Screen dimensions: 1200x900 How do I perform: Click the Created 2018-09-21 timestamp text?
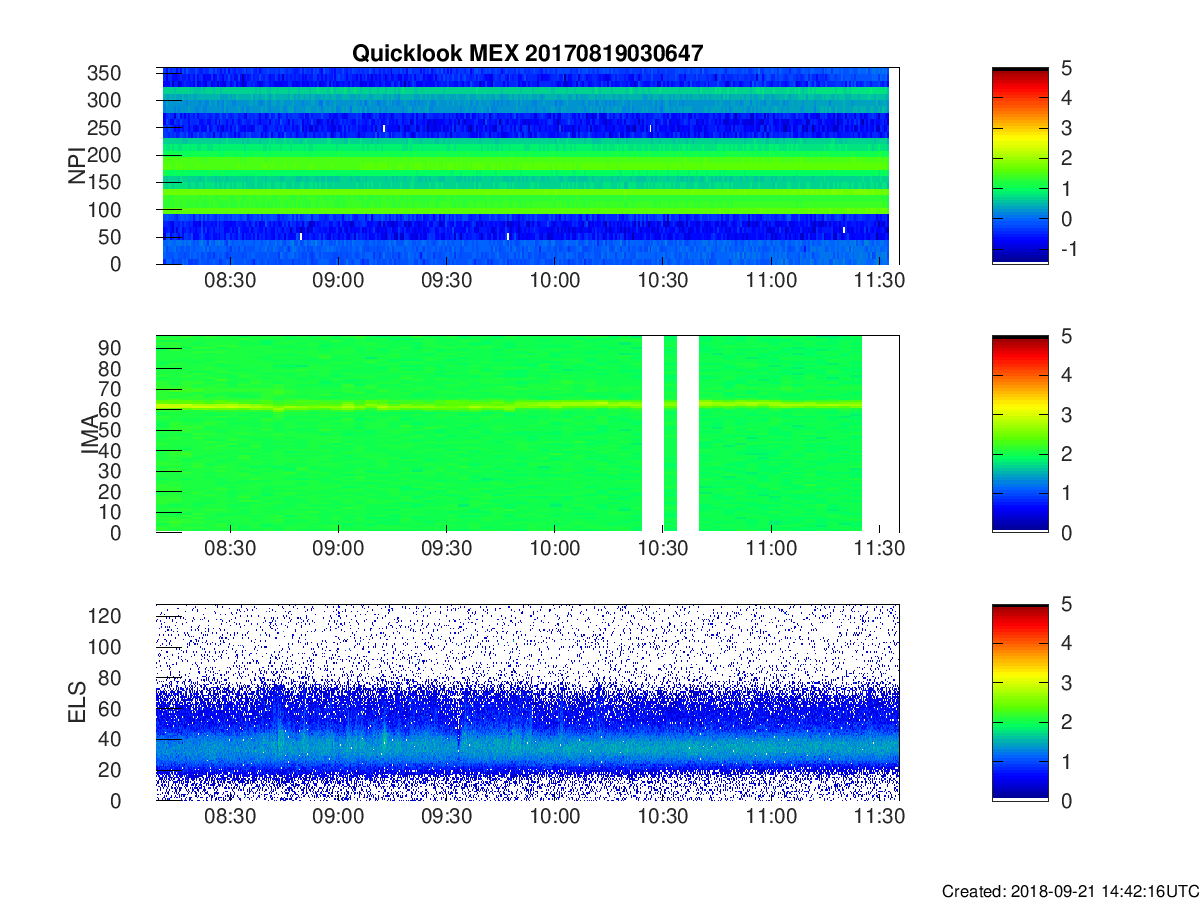pos(1069,891)
